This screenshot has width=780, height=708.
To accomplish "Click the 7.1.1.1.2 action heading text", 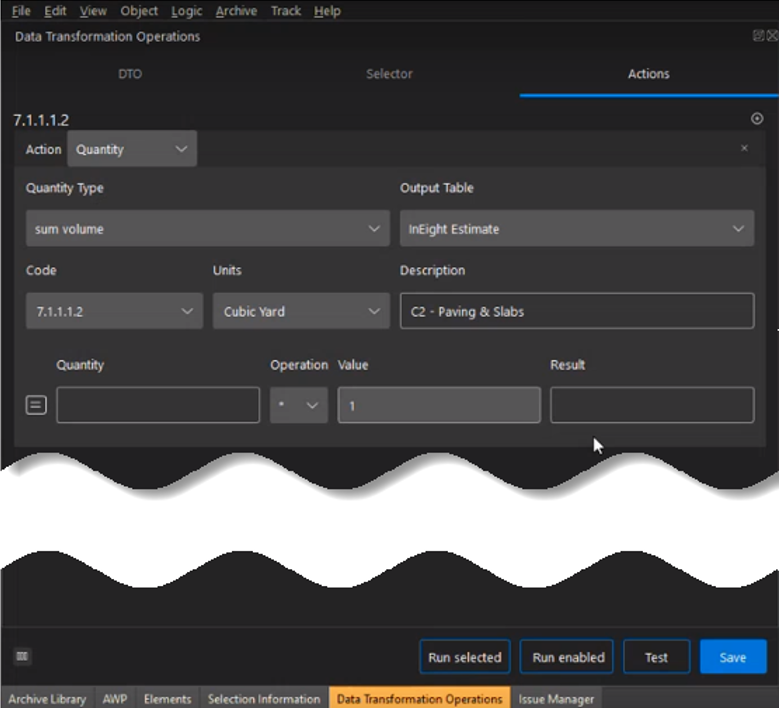I will pyautogui.click(x=41, y=120).
